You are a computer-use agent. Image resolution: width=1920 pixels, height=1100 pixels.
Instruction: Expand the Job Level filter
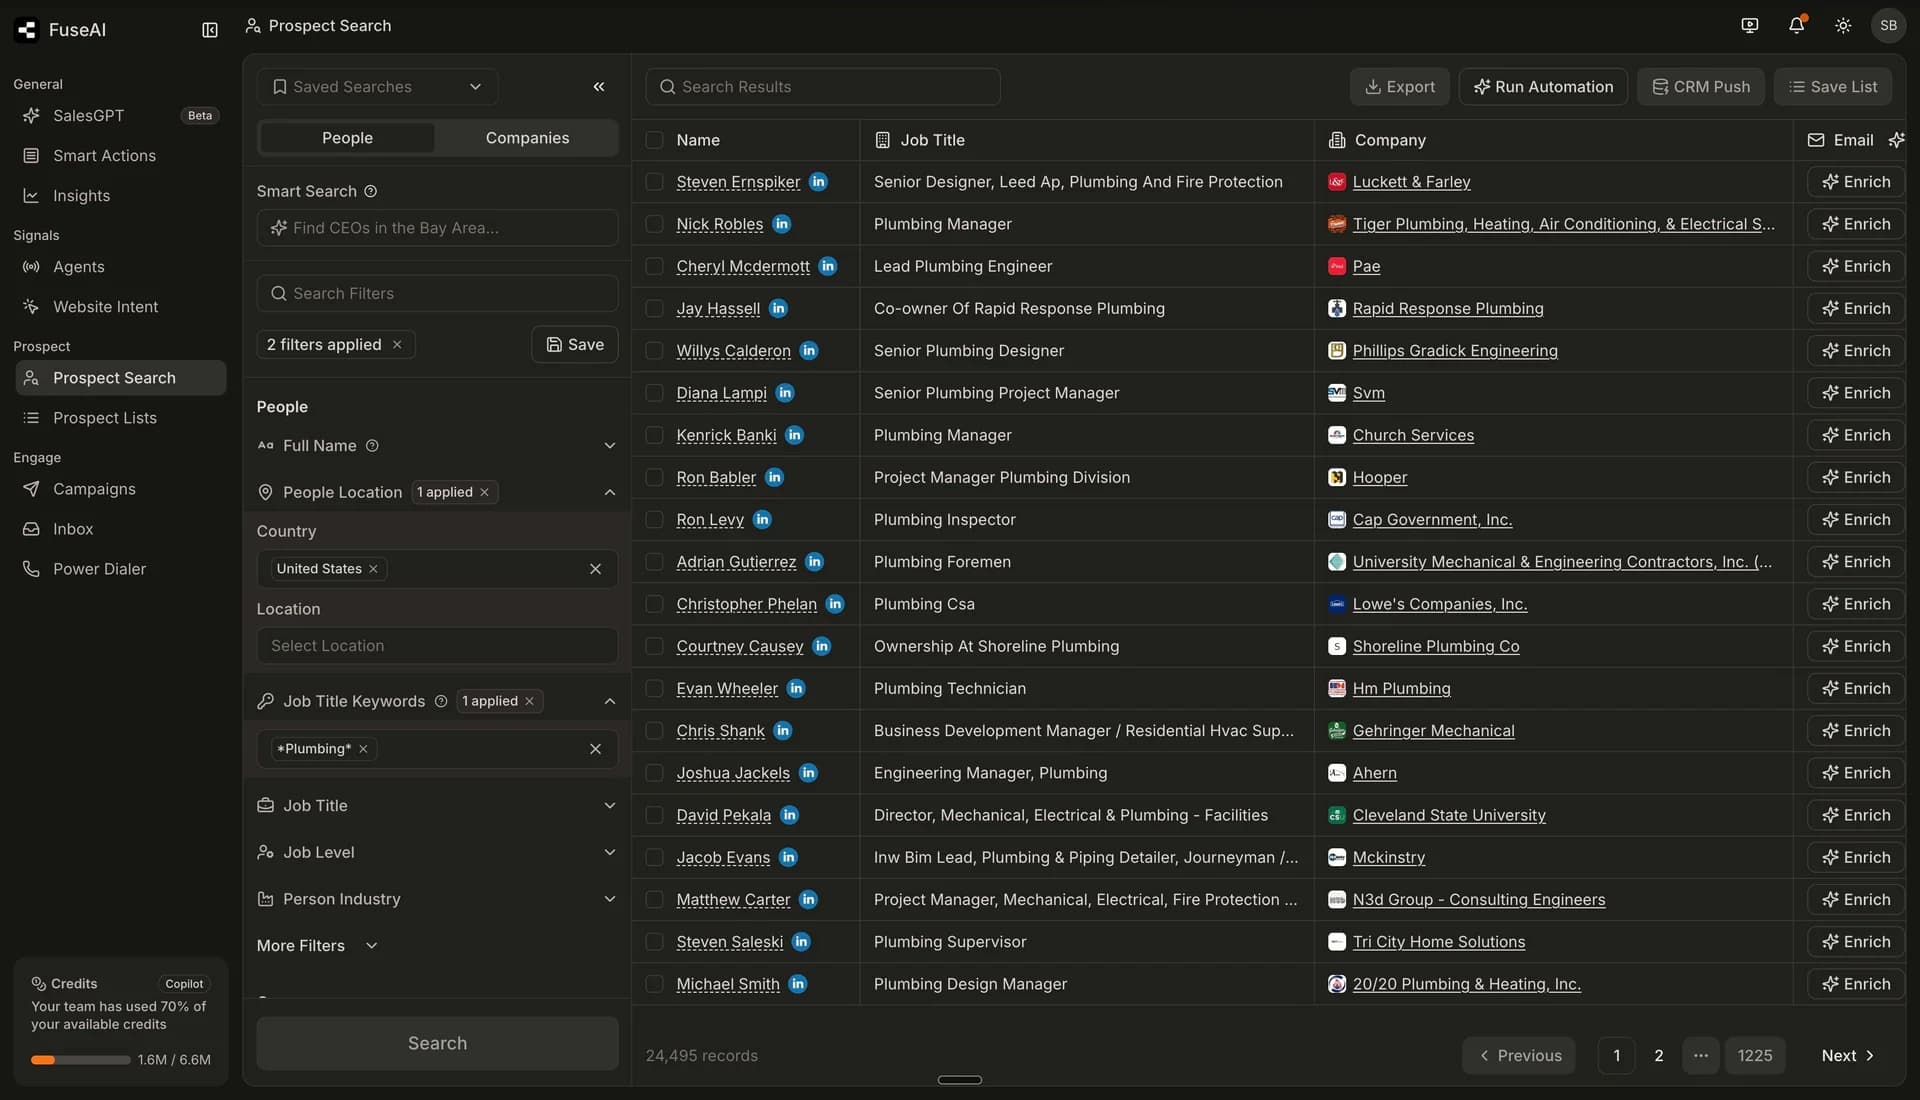click(x=437, y=852)
